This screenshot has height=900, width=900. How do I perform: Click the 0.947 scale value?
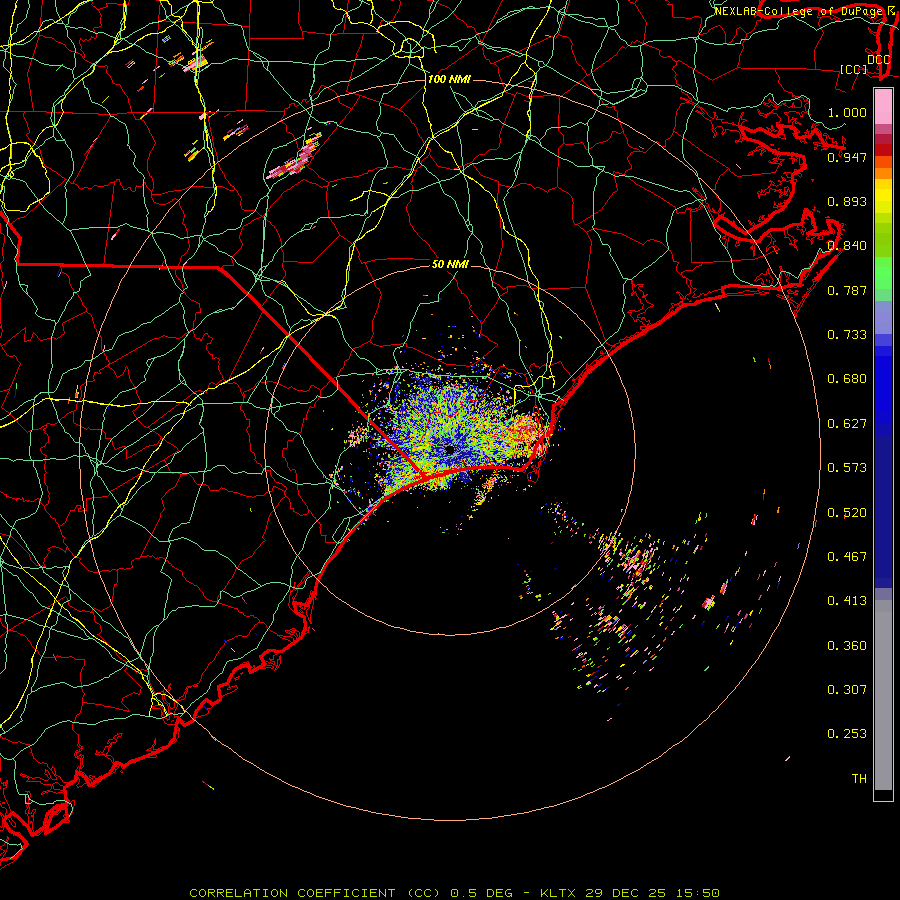click(x=847, y=157)
